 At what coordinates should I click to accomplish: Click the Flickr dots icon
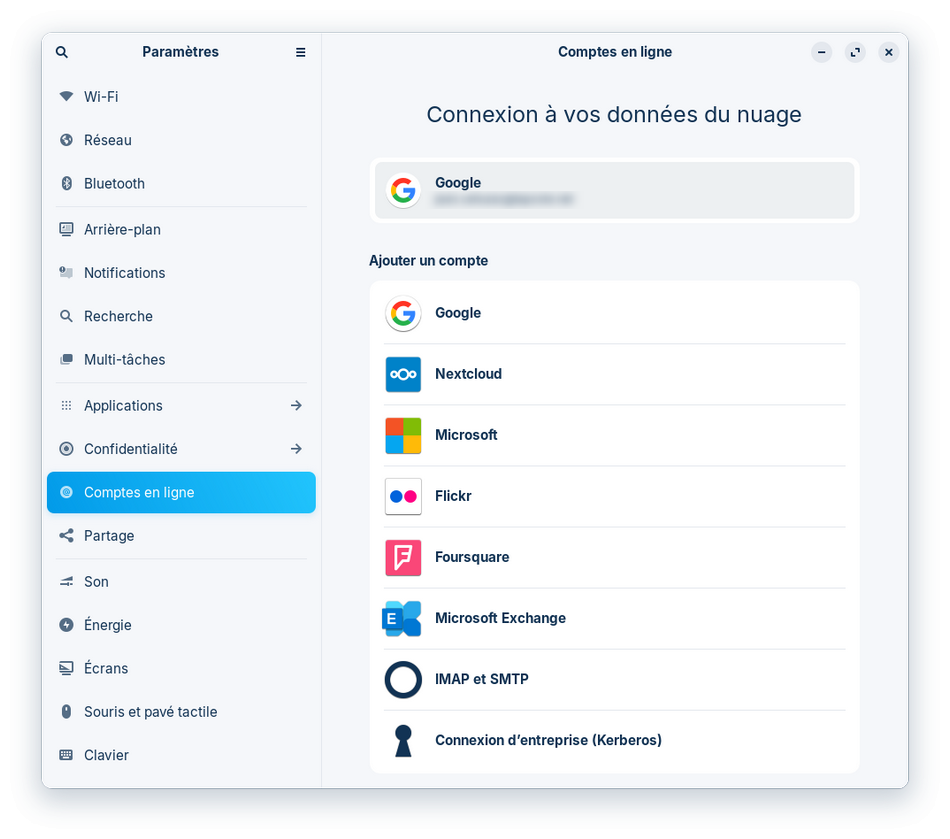tap(403, 497)
